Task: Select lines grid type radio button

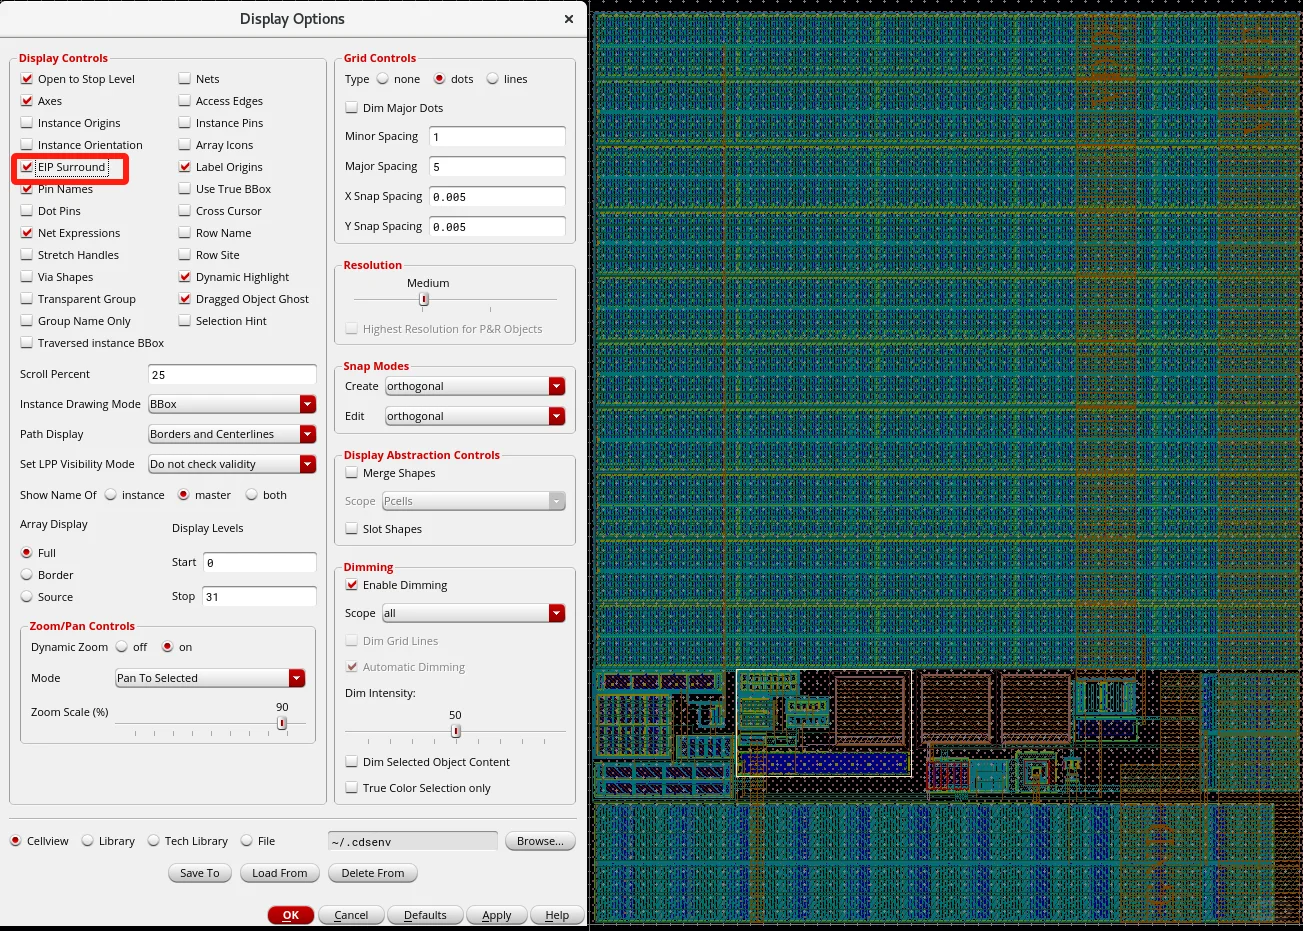Action: pos(493,79)
